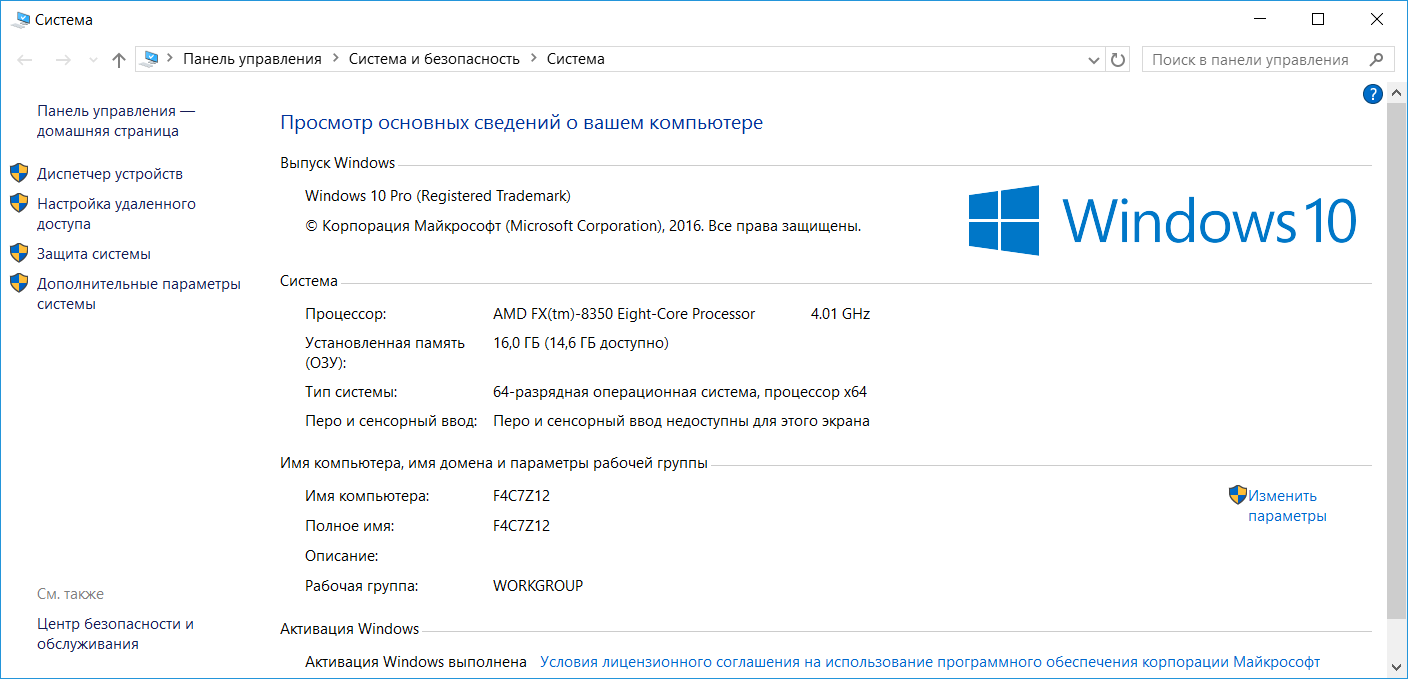Click the WORKGROUP value
The image size is (1408, 679).
[x=538, y=586]
